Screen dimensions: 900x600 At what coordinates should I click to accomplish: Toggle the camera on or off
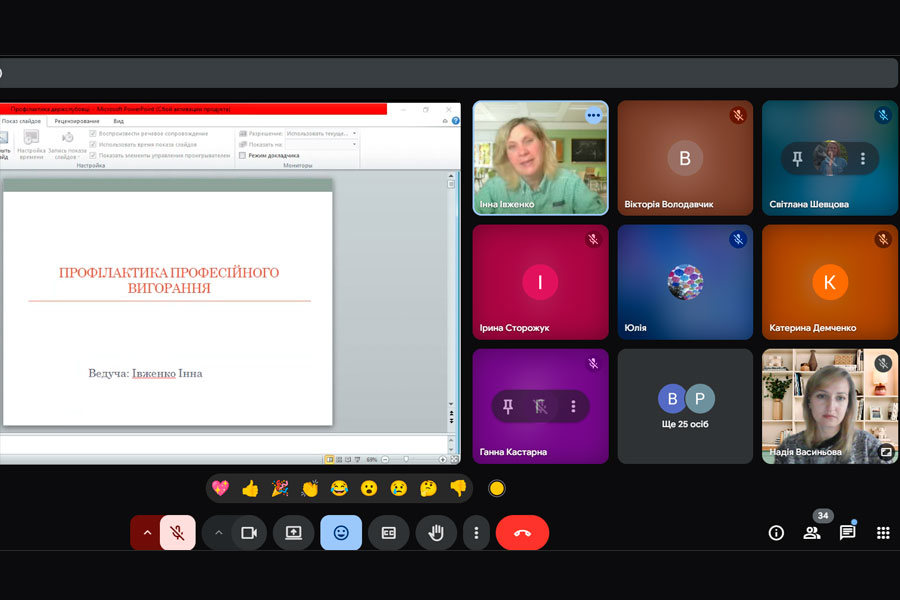pos(249,533)
